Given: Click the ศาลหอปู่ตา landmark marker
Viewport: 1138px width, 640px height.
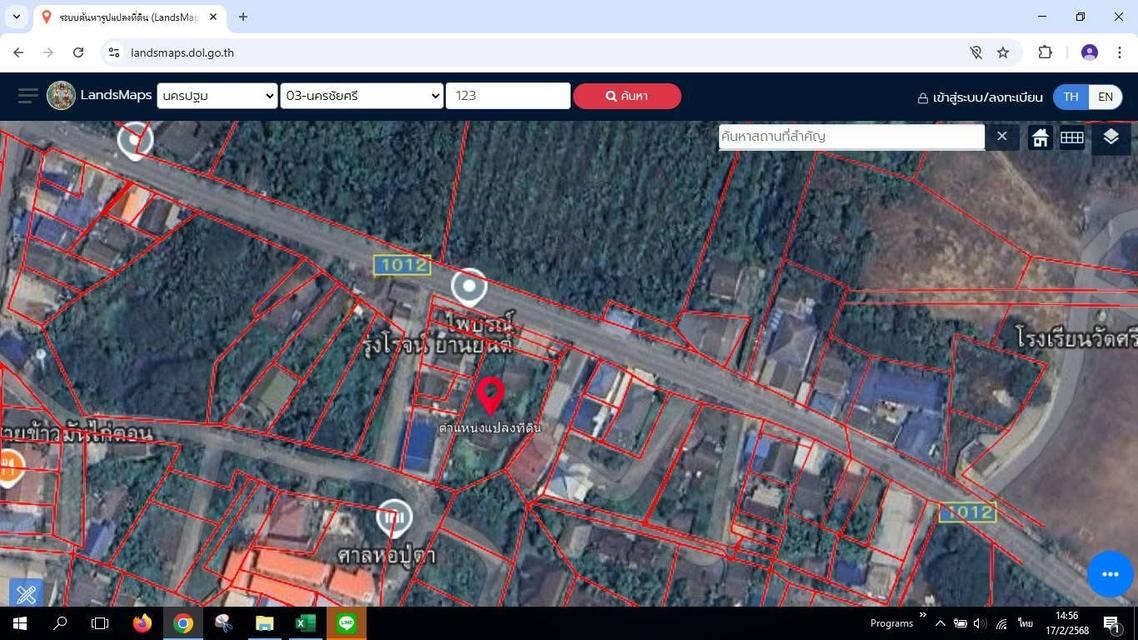Looking at the screenshot, I should (394, 518).
